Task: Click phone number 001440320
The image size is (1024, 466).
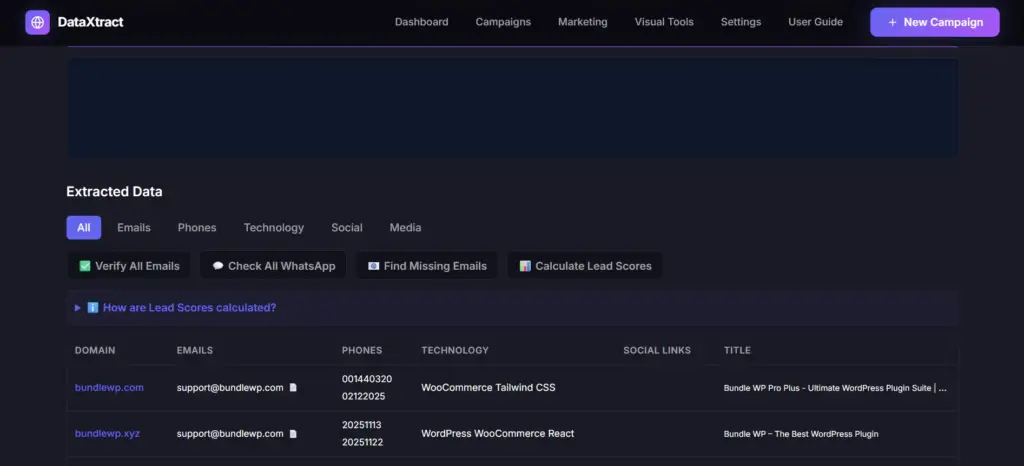Action: point(367,379)
